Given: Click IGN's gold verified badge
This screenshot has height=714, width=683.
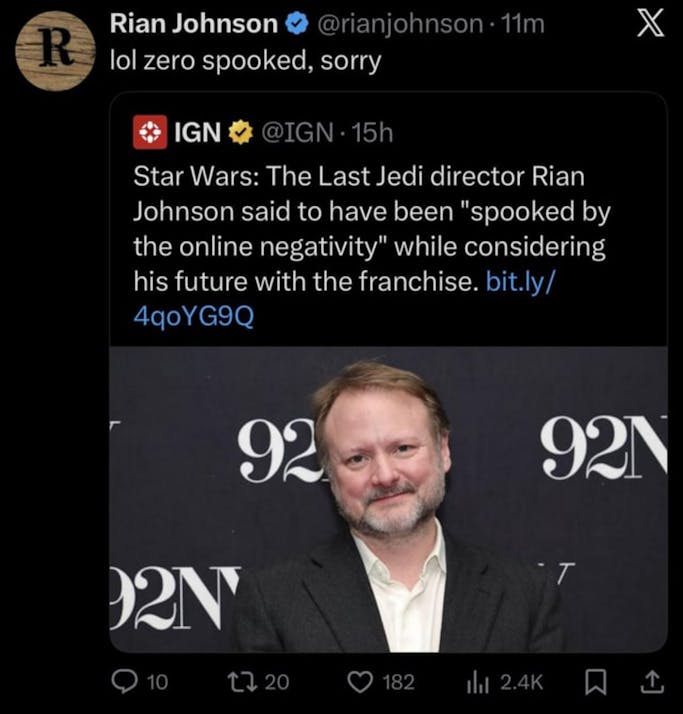Looking at the screenshot, I should click(x=239, y=130).
